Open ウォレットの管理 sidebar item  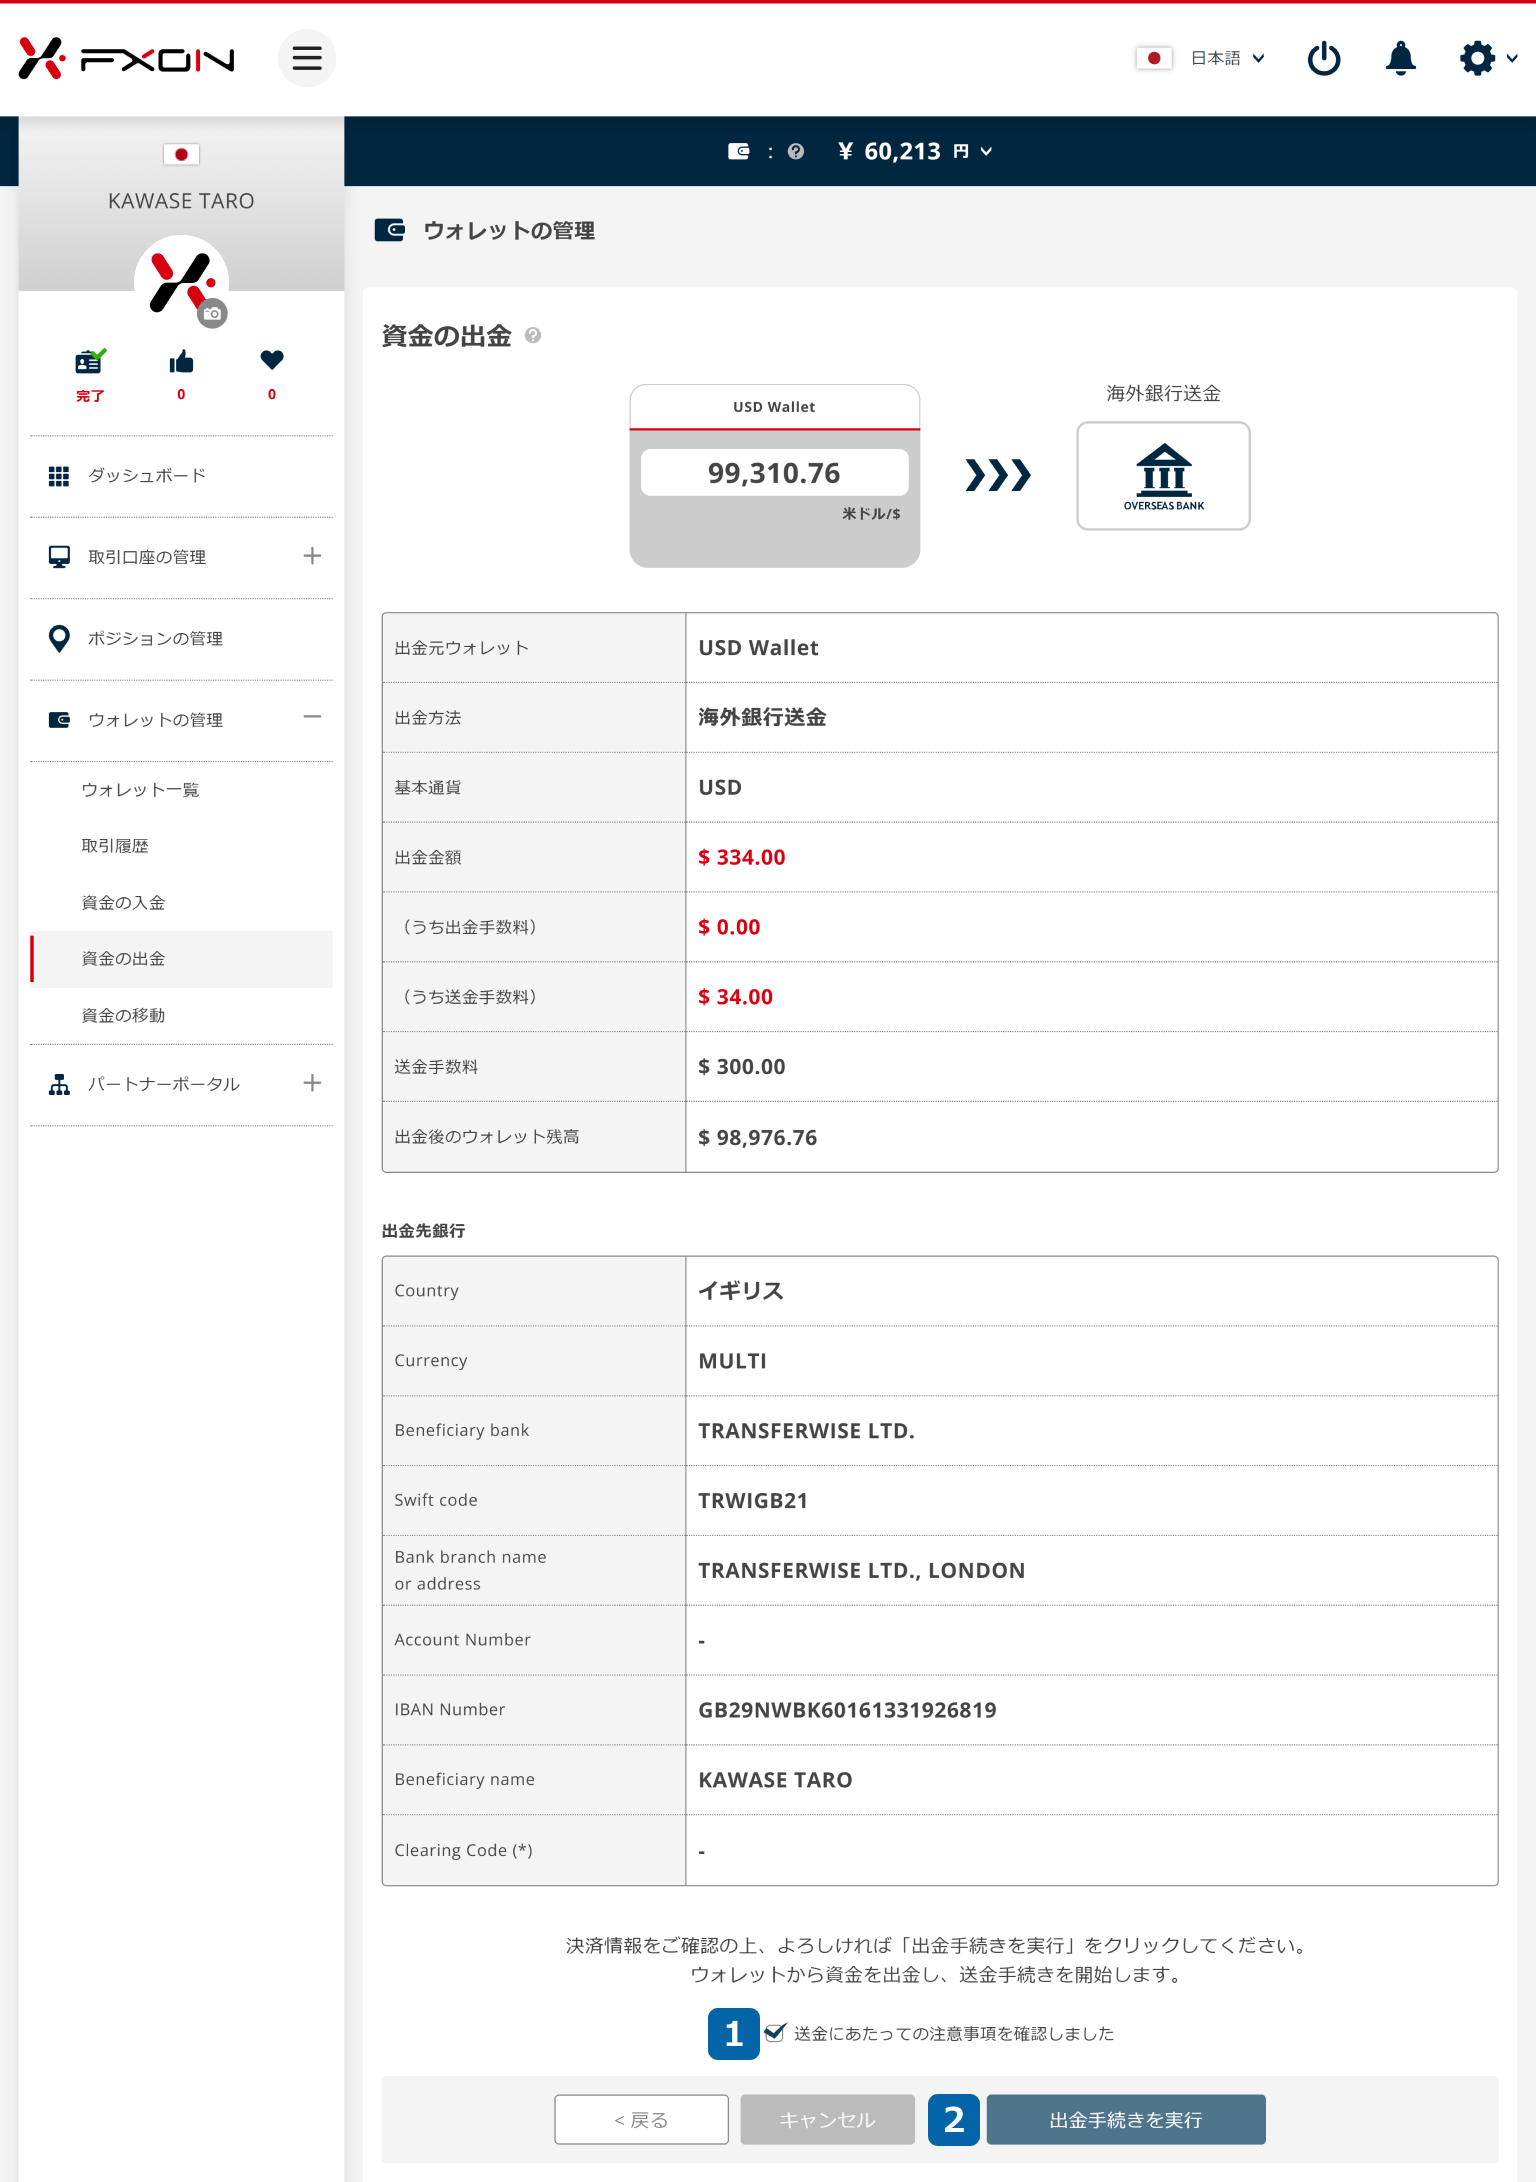point(155,720)
